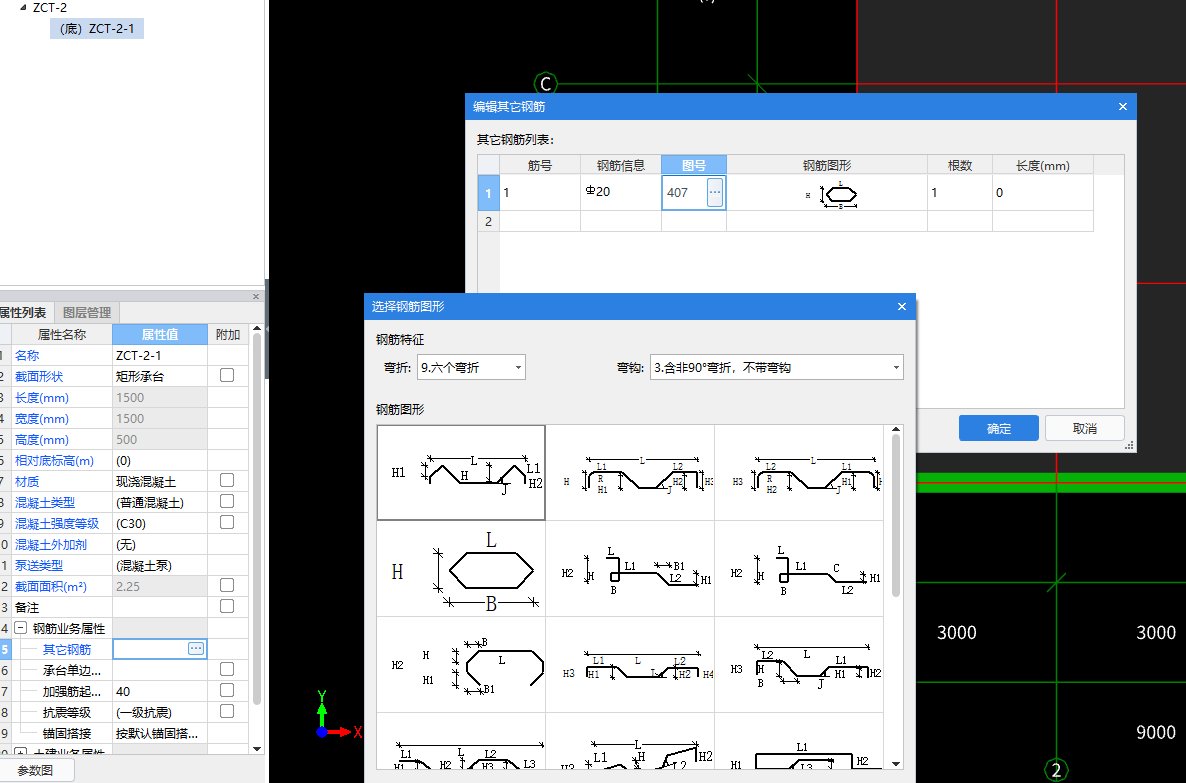Click the 钢筋信息 cell showing 20
The image size is (1186, 783).
click(x=620, y=192)
